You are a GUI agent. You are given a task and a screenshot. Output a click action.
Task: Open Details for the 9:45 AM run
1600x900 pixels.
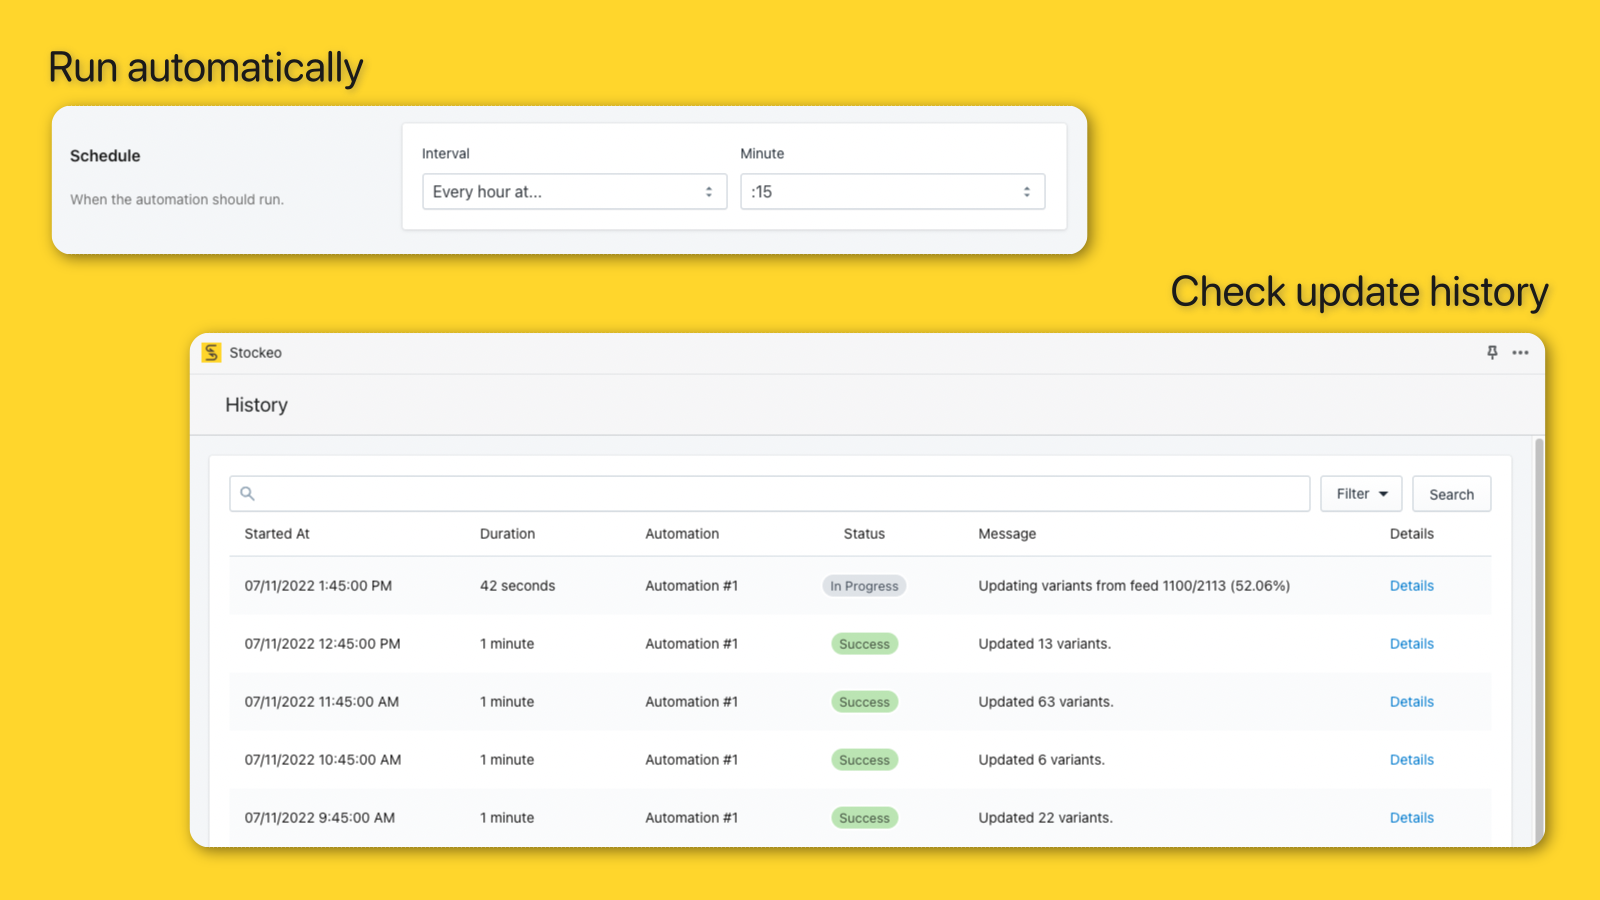pyautogui.click(x=1411, y=817)
